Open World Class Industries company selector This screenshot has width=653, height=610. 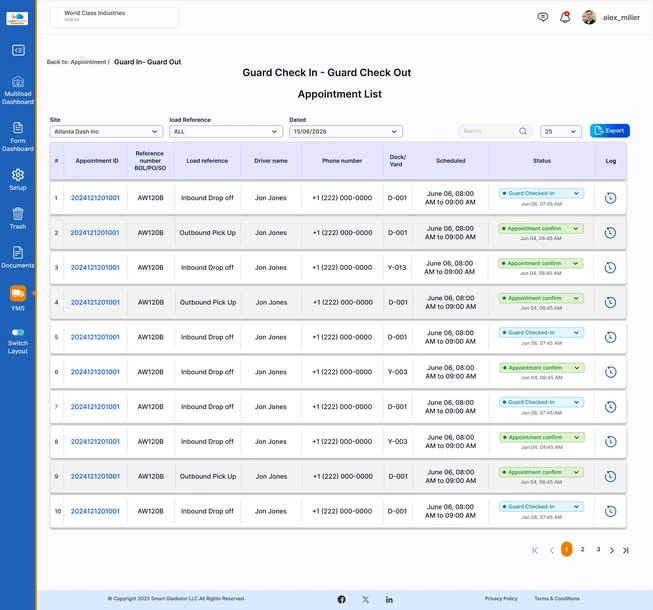tap(114, 17)
